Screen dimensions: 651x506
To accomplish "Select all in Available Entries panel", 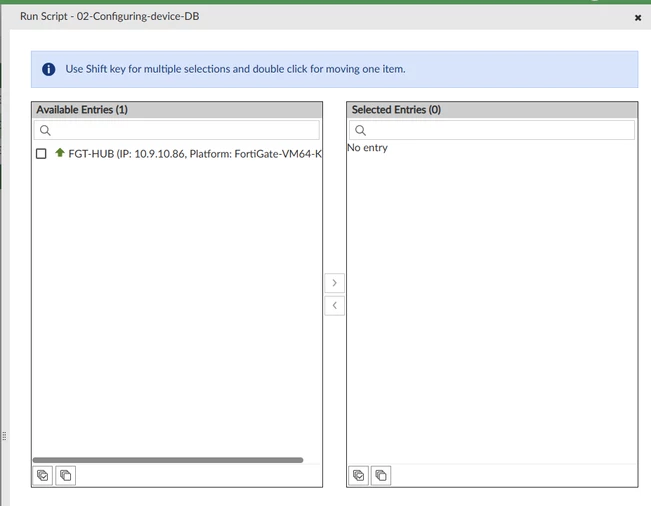I will pos(43,475).
